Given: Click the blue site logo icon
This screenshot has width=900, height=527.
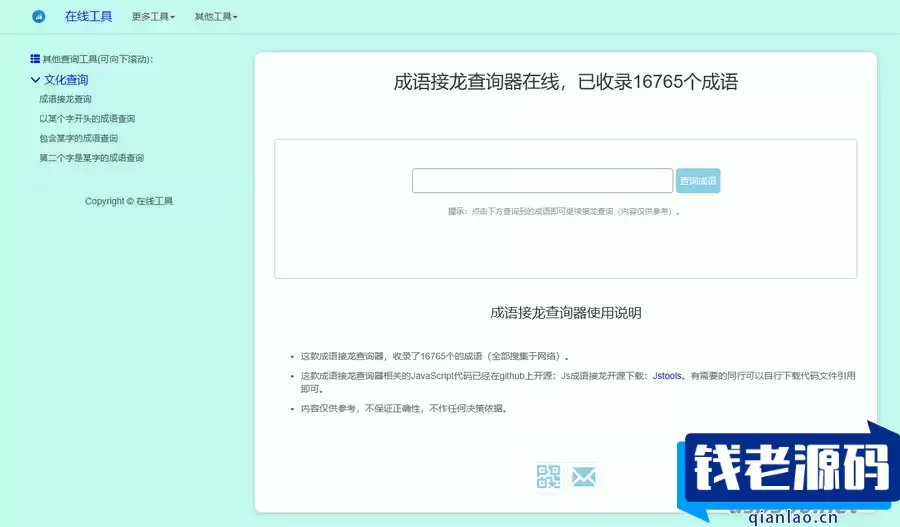Looking at the screenshot, I should (38, 17).
